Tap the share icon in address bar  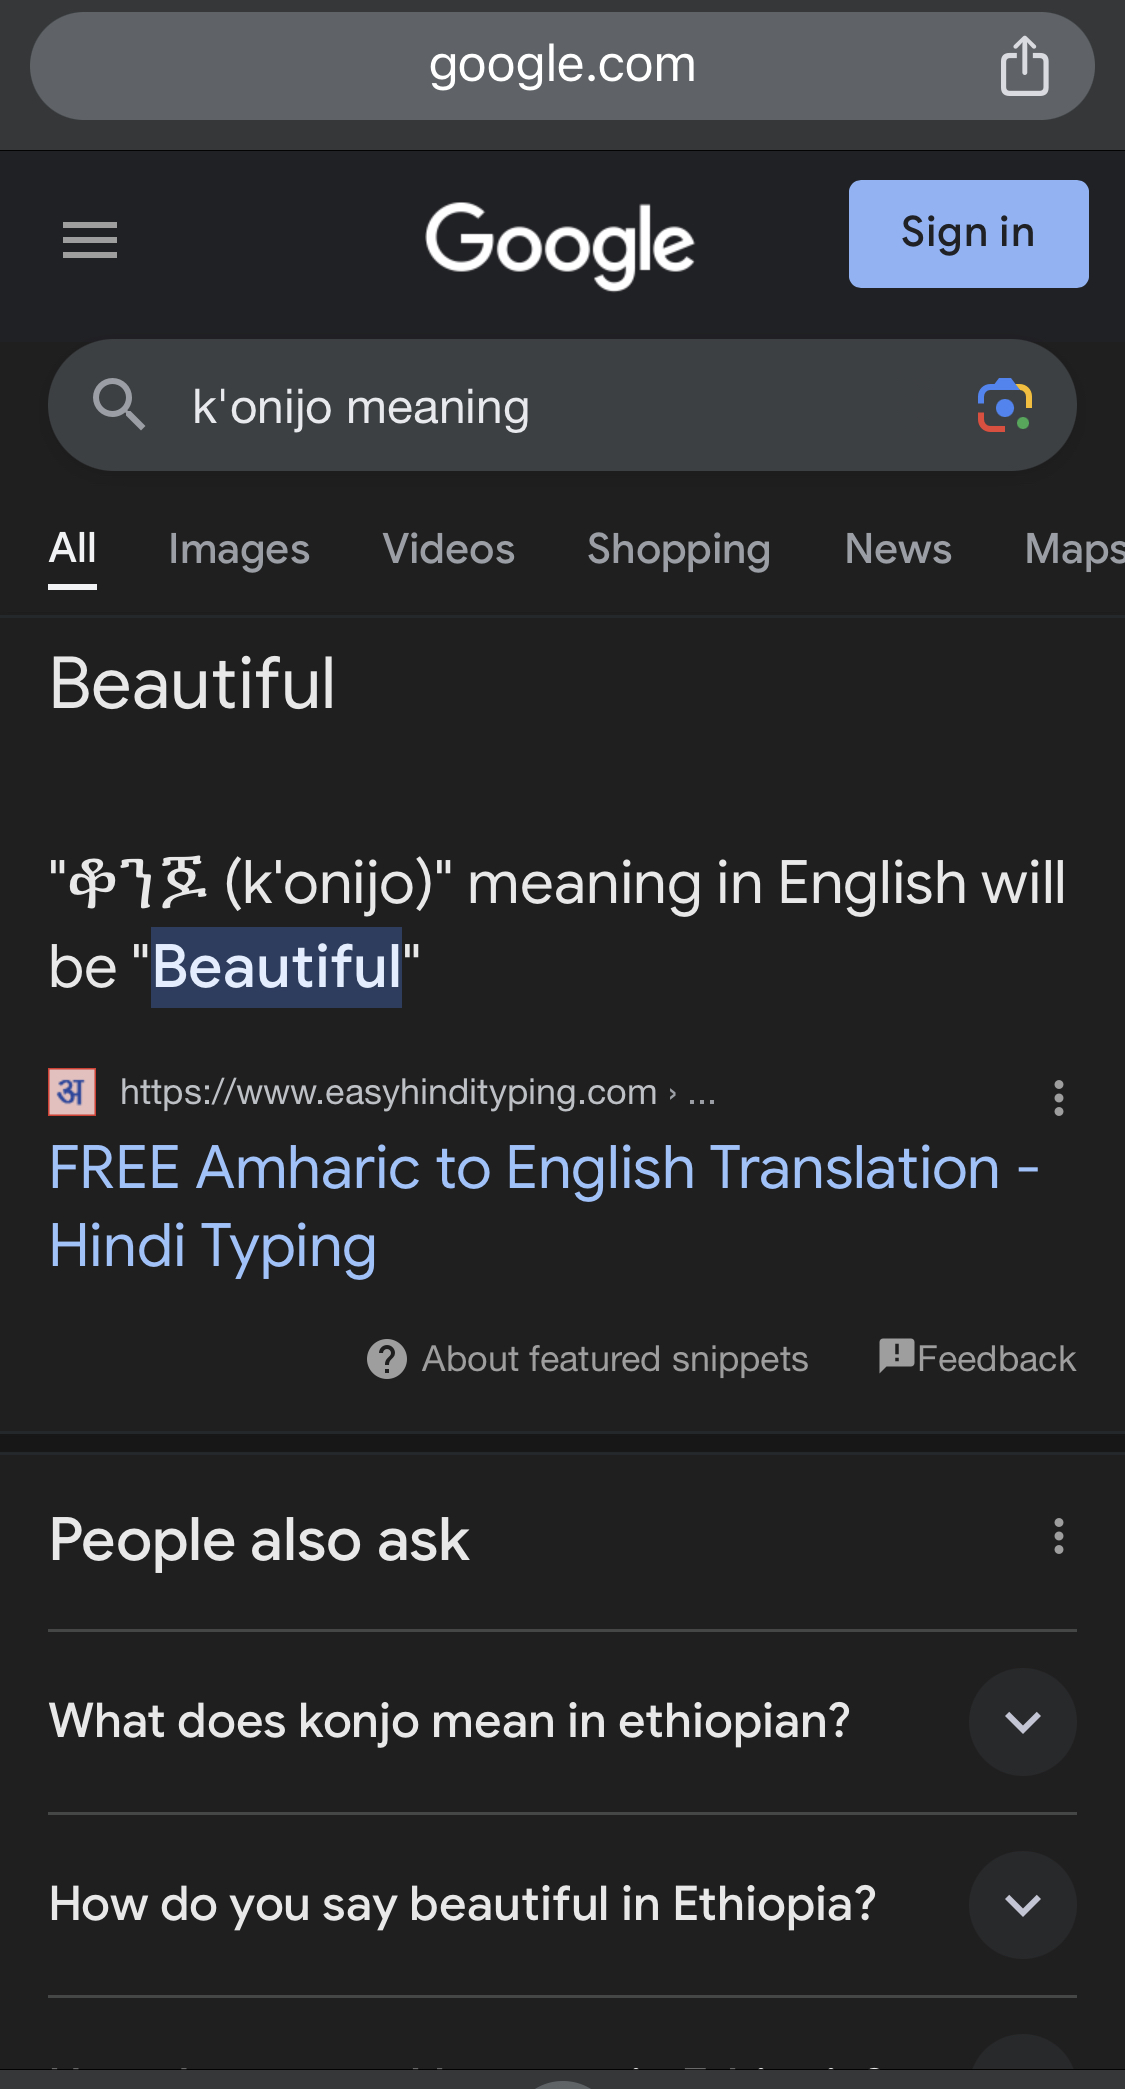[x=1024, y=66]
